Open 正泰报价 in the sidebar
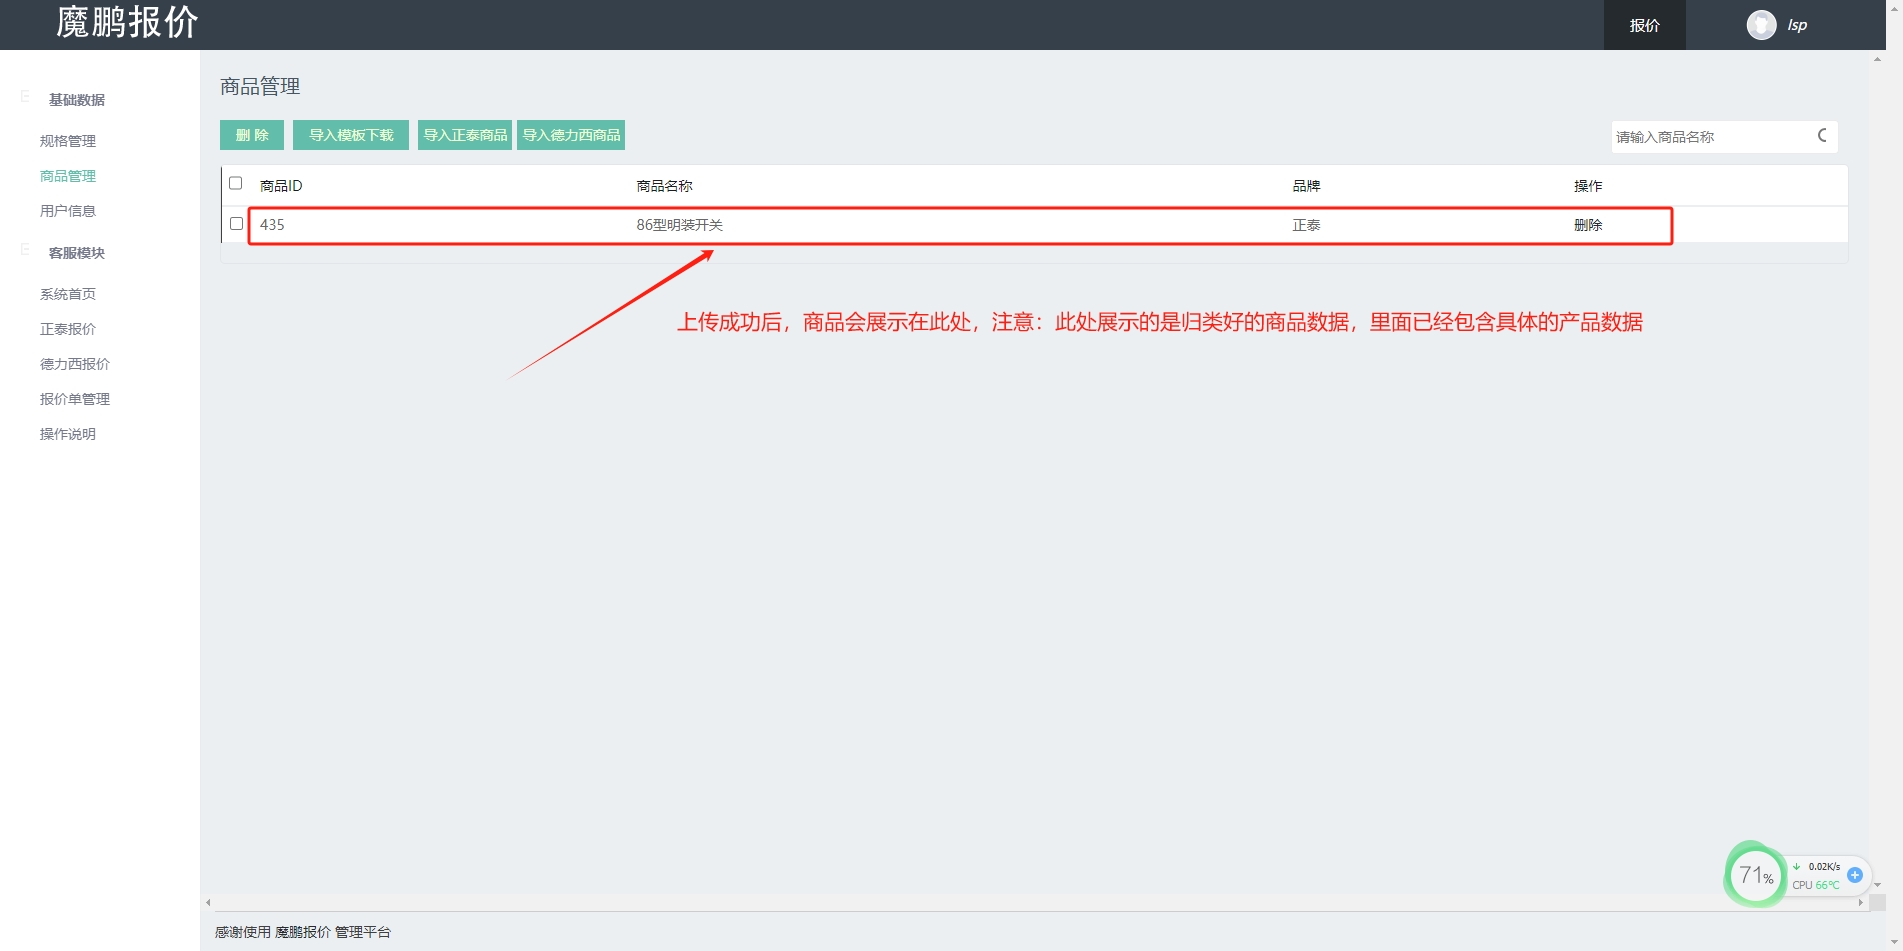The height and width of the screenshot is (951, 1903). (x=68, y=329)
